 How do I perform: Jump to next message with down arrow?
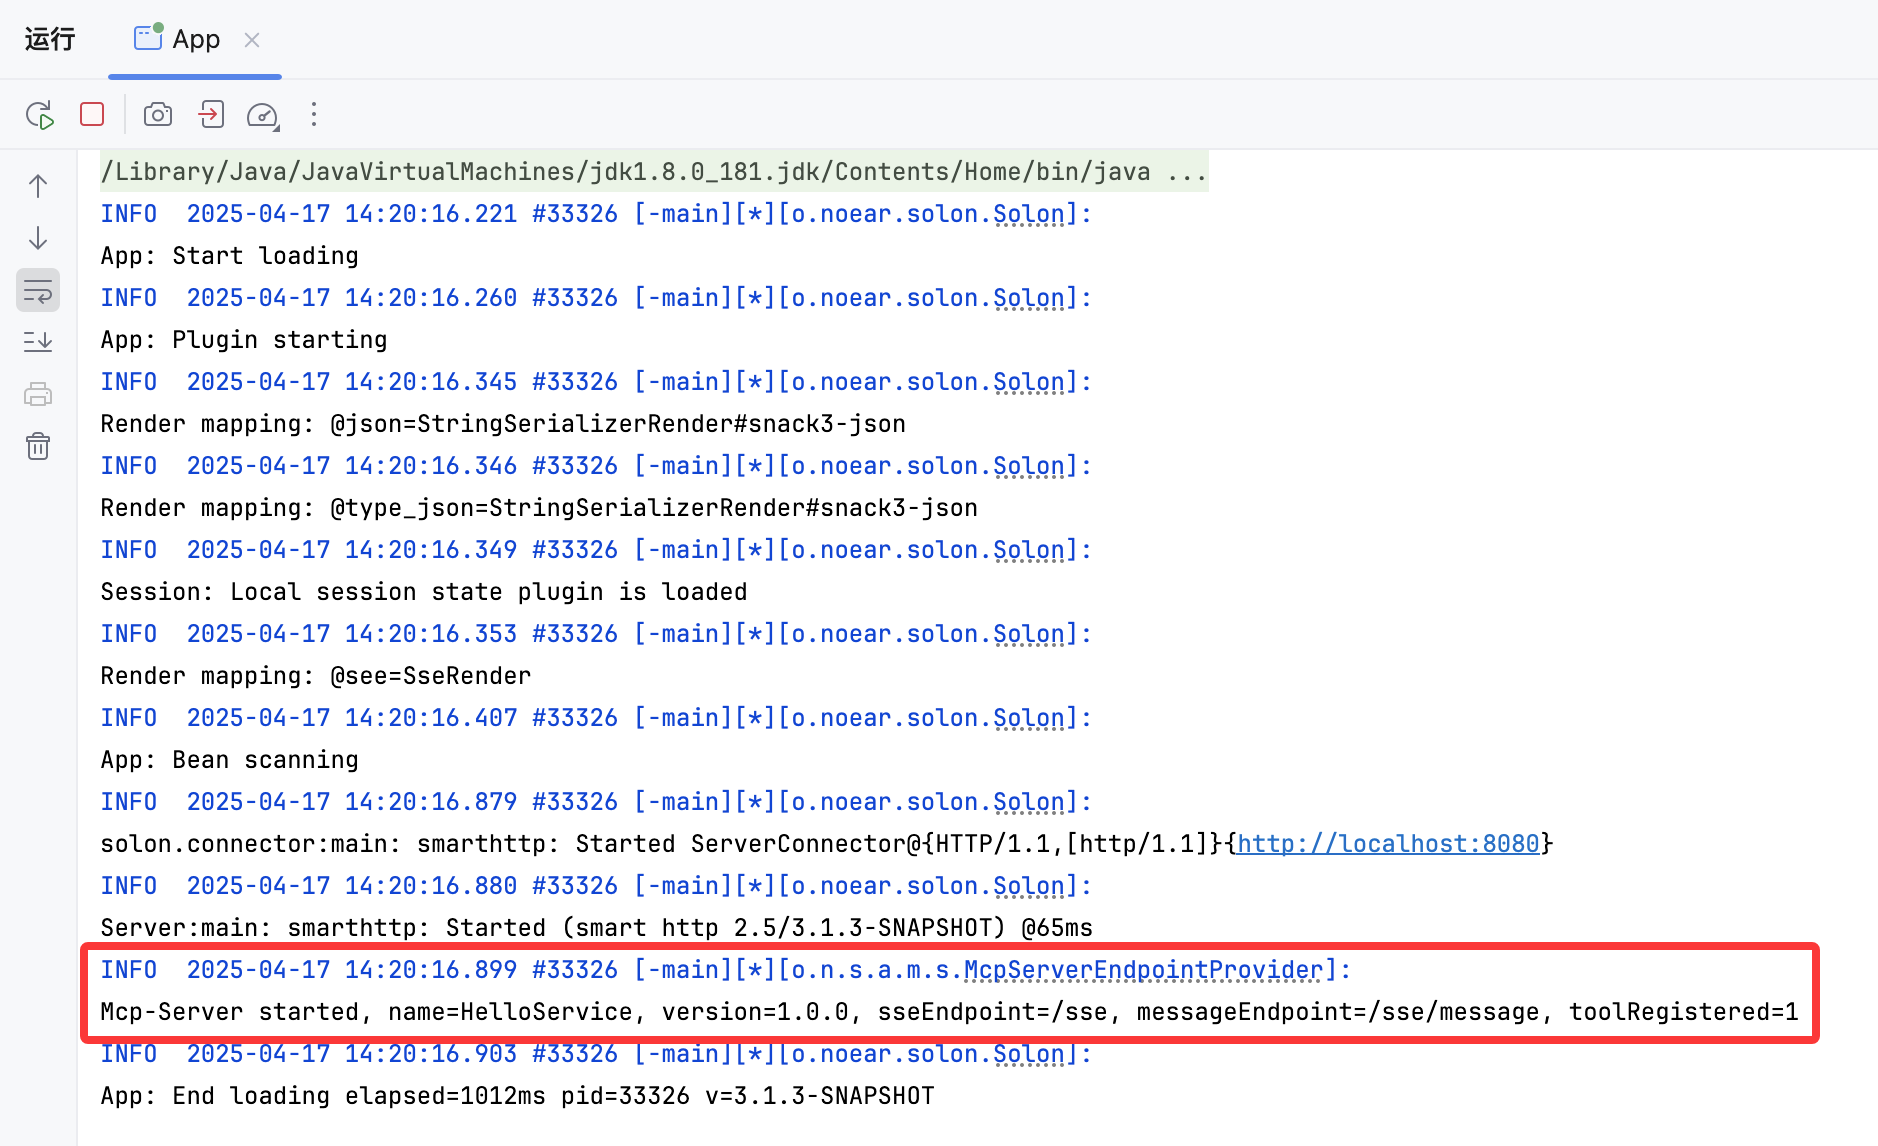[37, 239]
